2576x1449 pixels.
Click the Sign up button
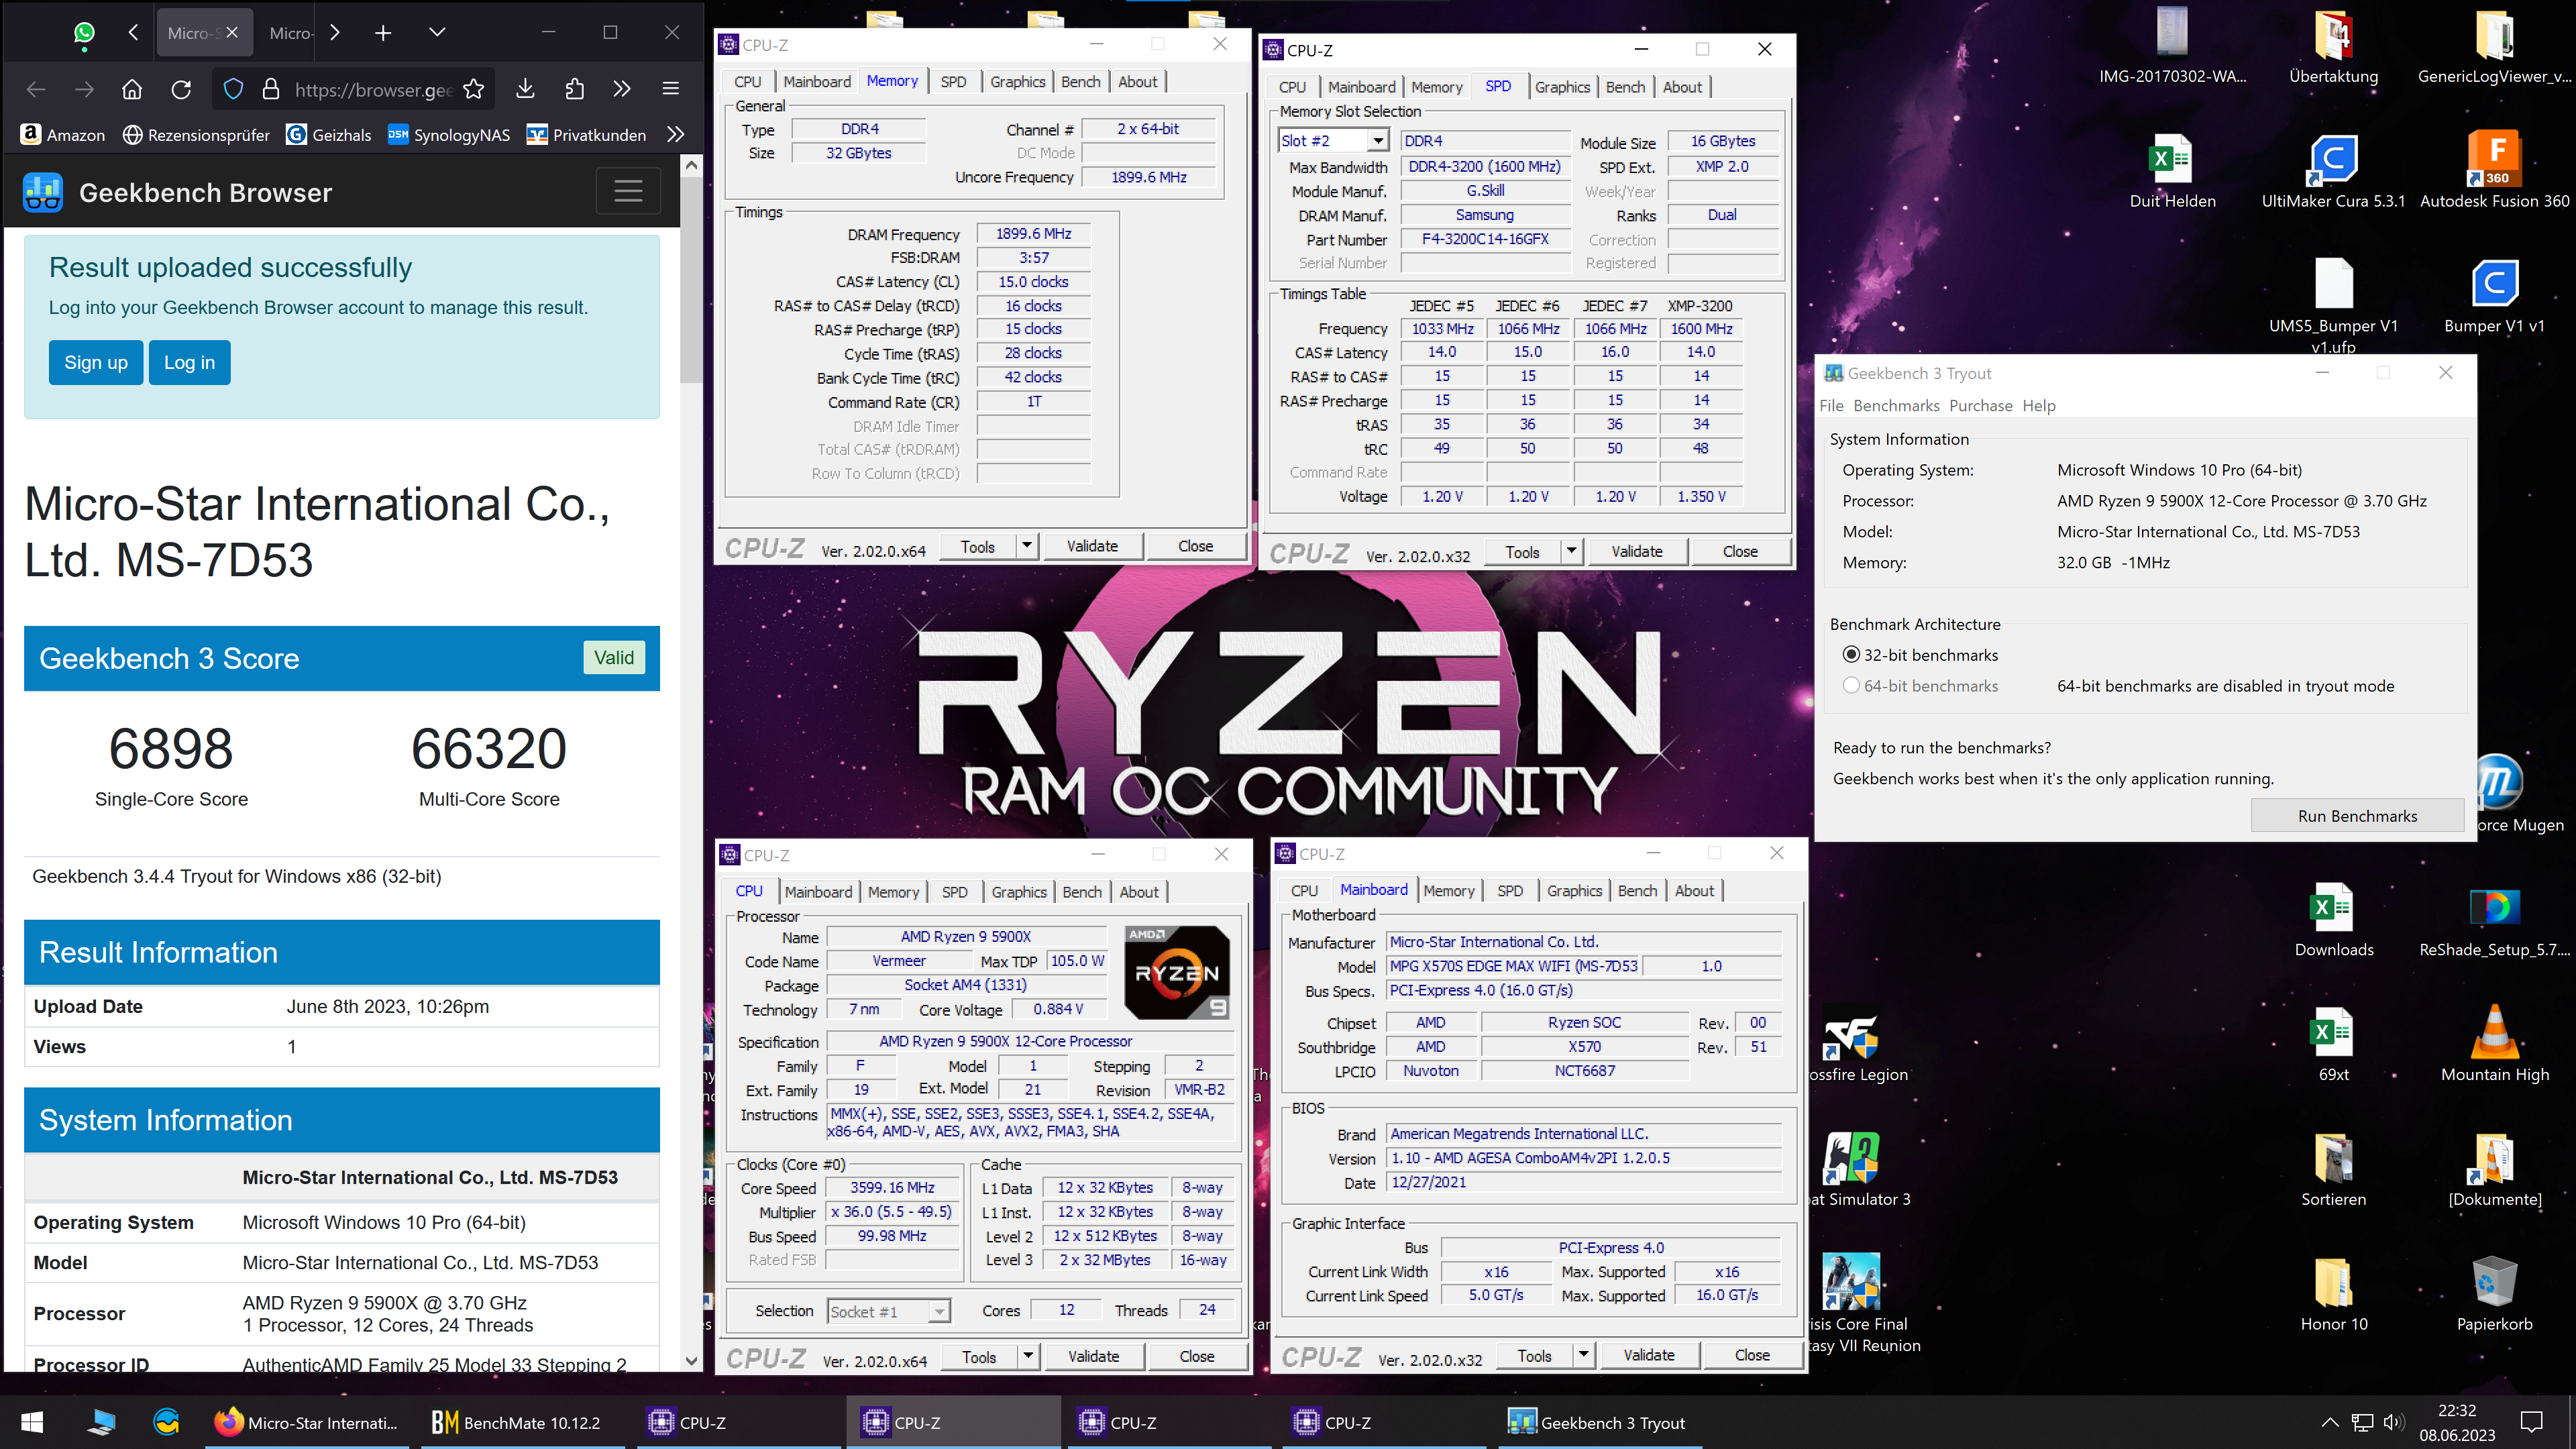pyautogui.click(x=96, y=362)
